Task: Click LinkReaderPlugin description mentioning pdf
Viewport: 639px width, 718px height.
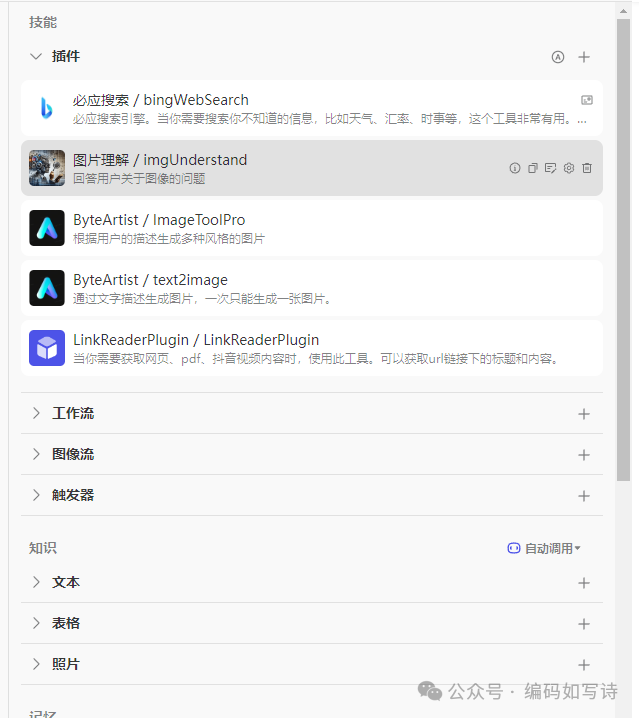Action: click(316, 359)
